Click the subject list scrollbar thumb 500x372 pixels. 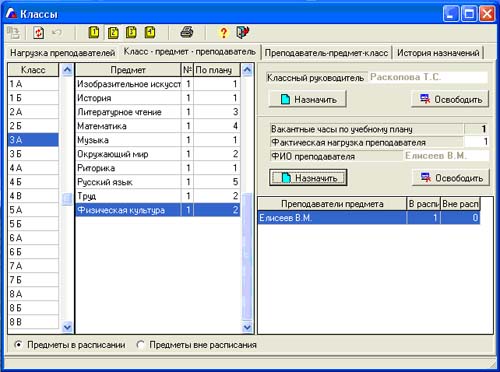(x=247, y=257)
